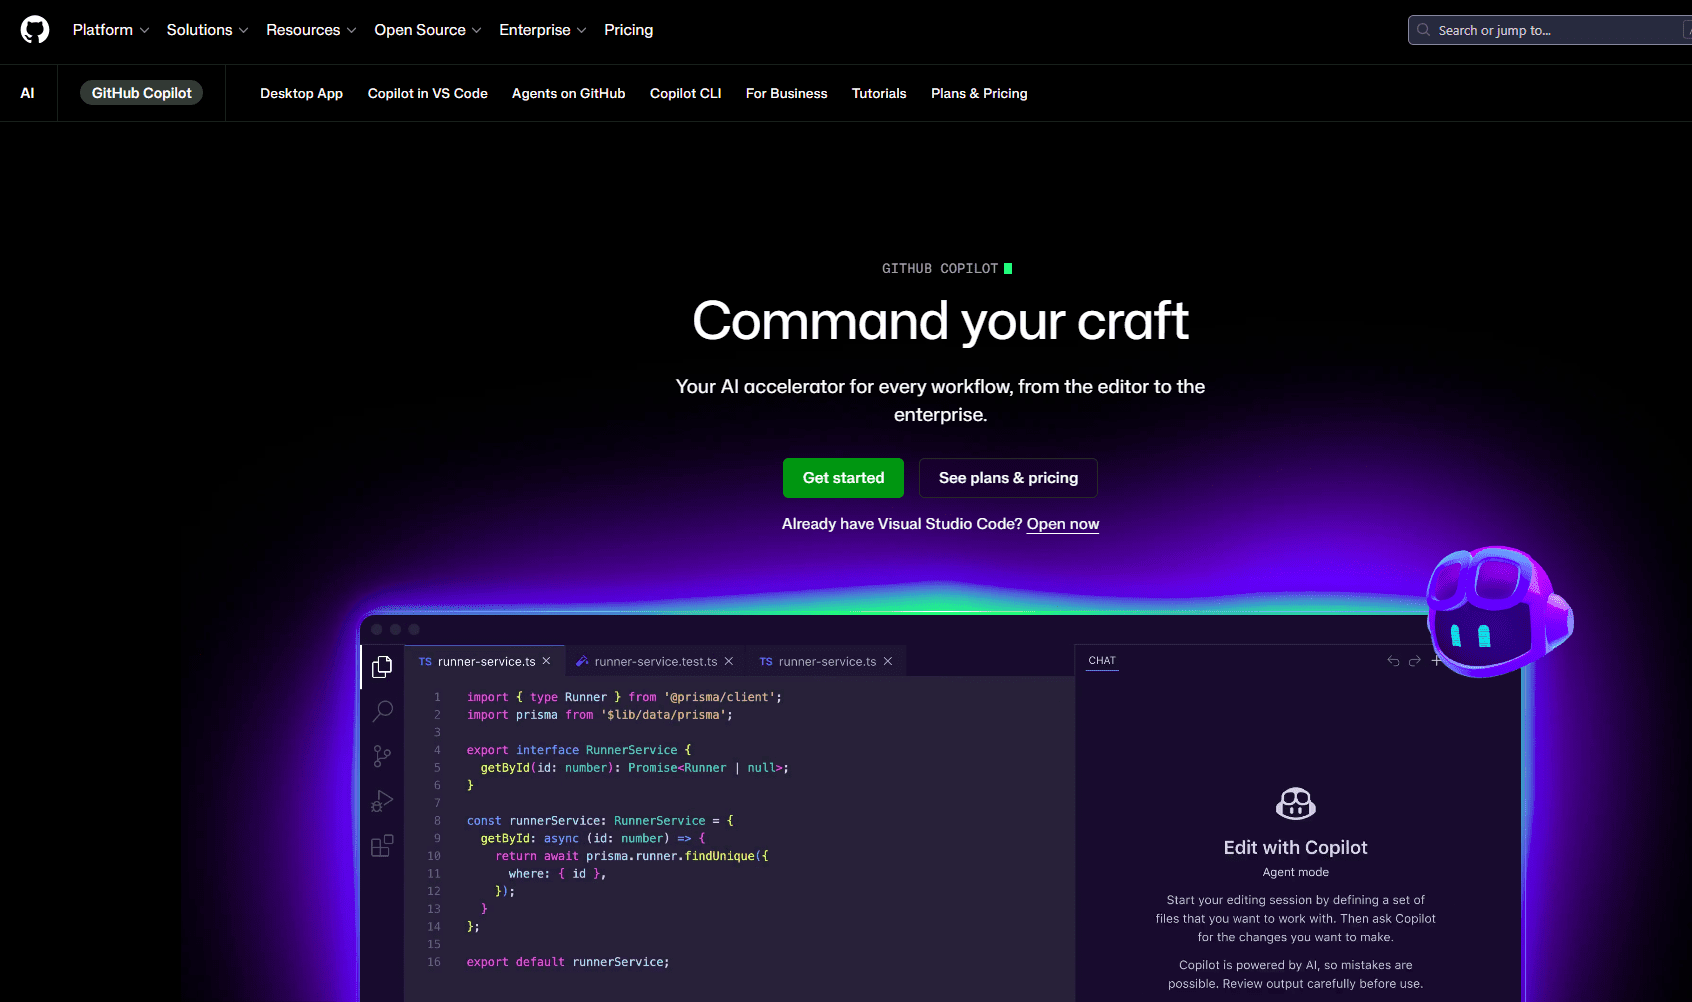This screenshot has width=1692, height=1002.
Task: Click the Open now link
Action: (1062, 524)
